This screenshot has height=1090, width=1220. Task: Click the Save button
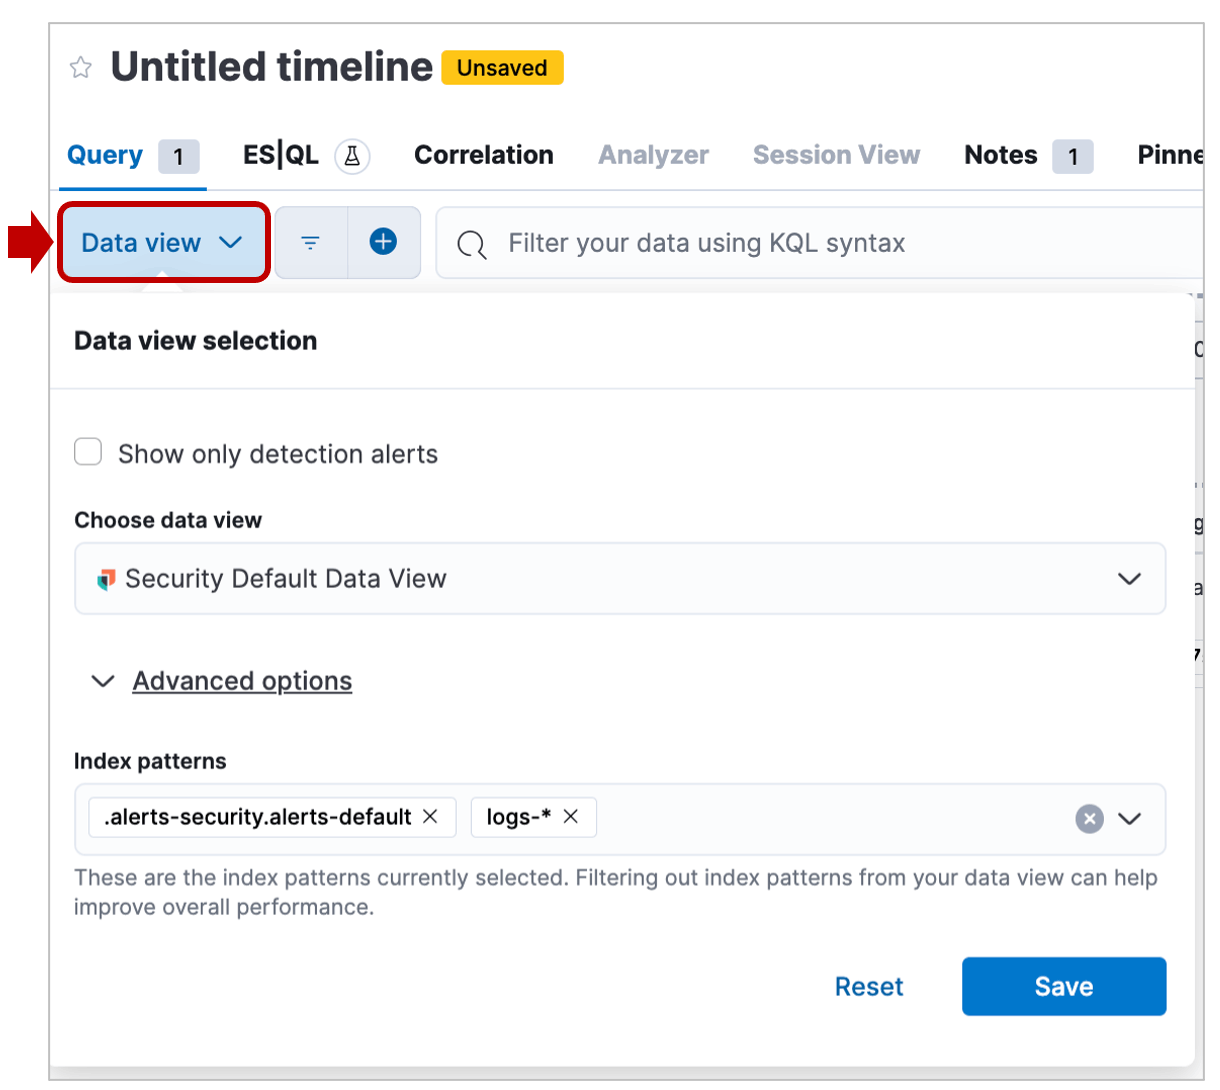click(1063, 986)
